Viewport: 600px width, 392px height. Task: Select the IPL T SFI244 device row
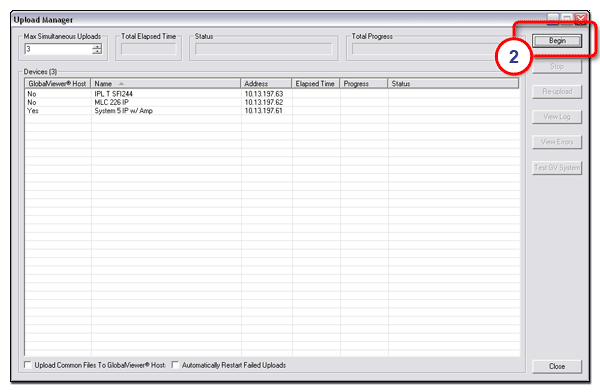tap(272, 94)
